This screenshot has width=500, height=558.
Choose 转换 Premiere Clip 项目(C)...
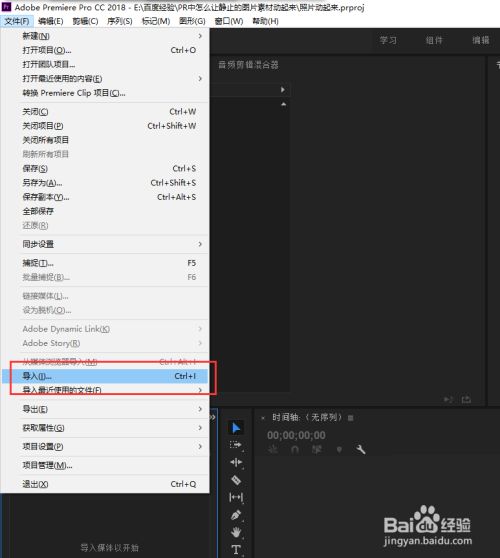point(105,93)
